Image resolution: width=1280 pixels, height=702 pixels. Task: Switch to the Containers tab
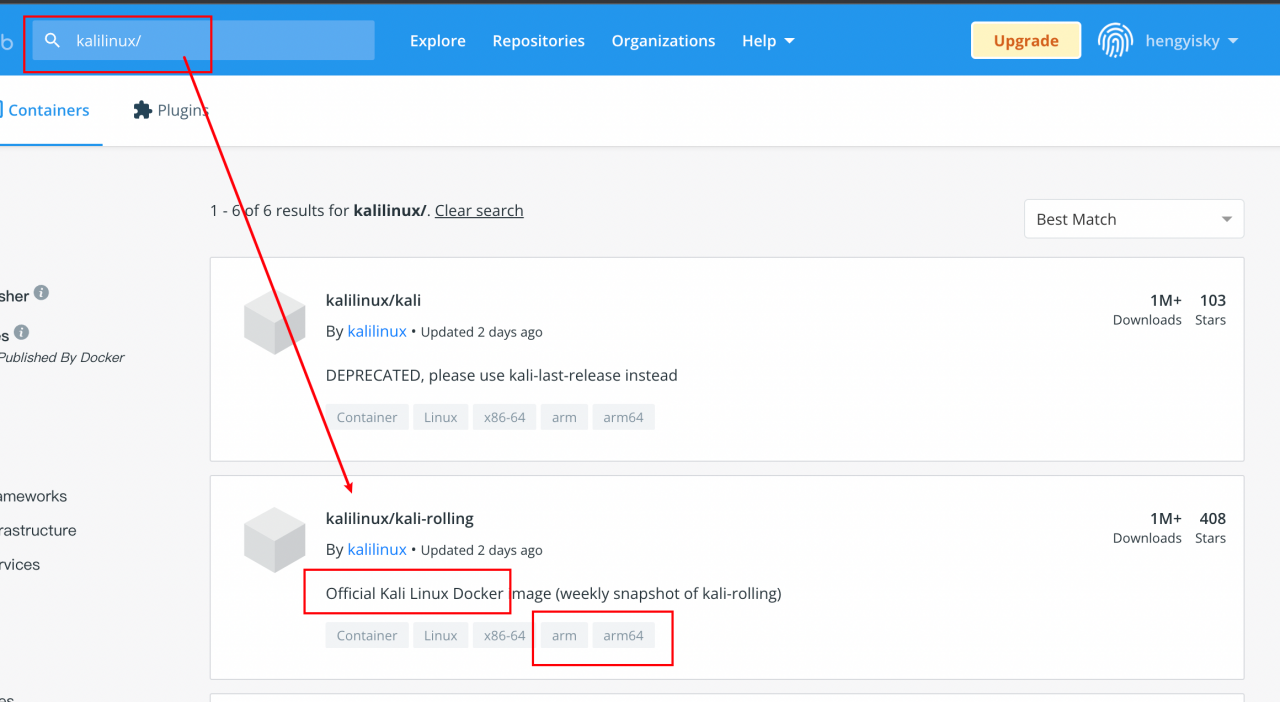tap(48, 110)
